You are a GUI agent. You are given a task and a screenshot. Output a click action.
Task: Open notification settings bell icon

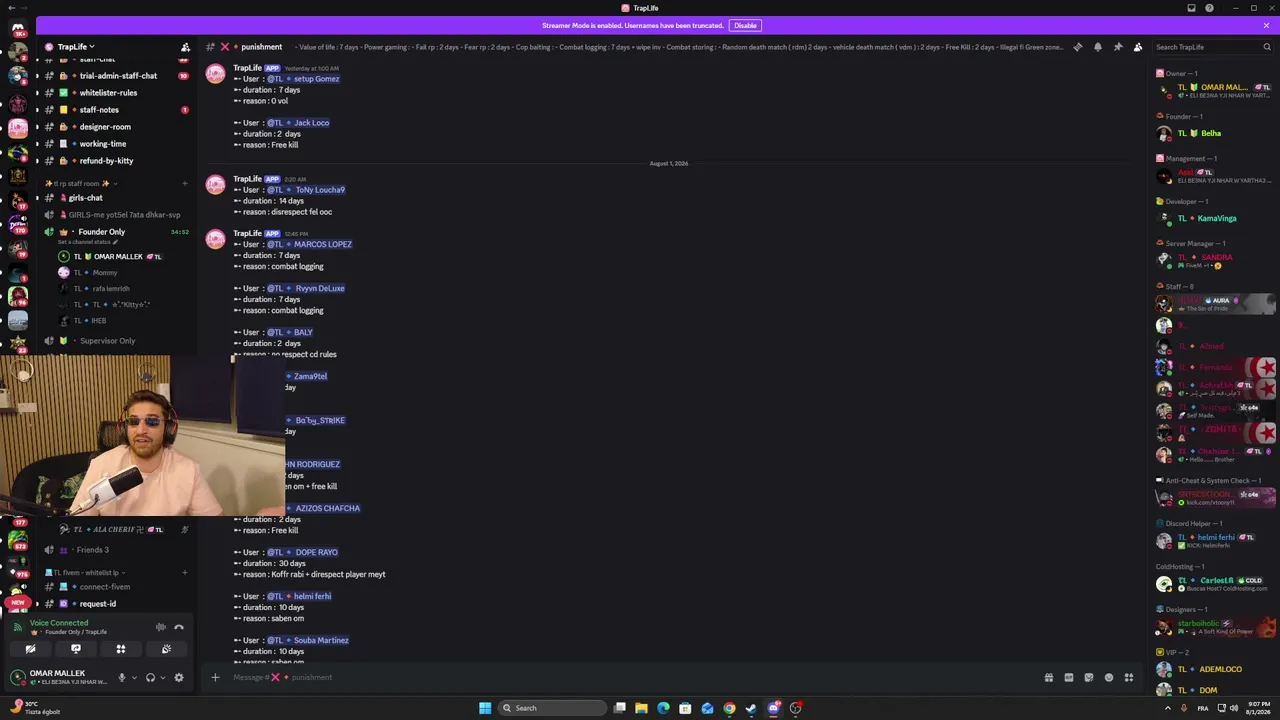coord(1098,47)
